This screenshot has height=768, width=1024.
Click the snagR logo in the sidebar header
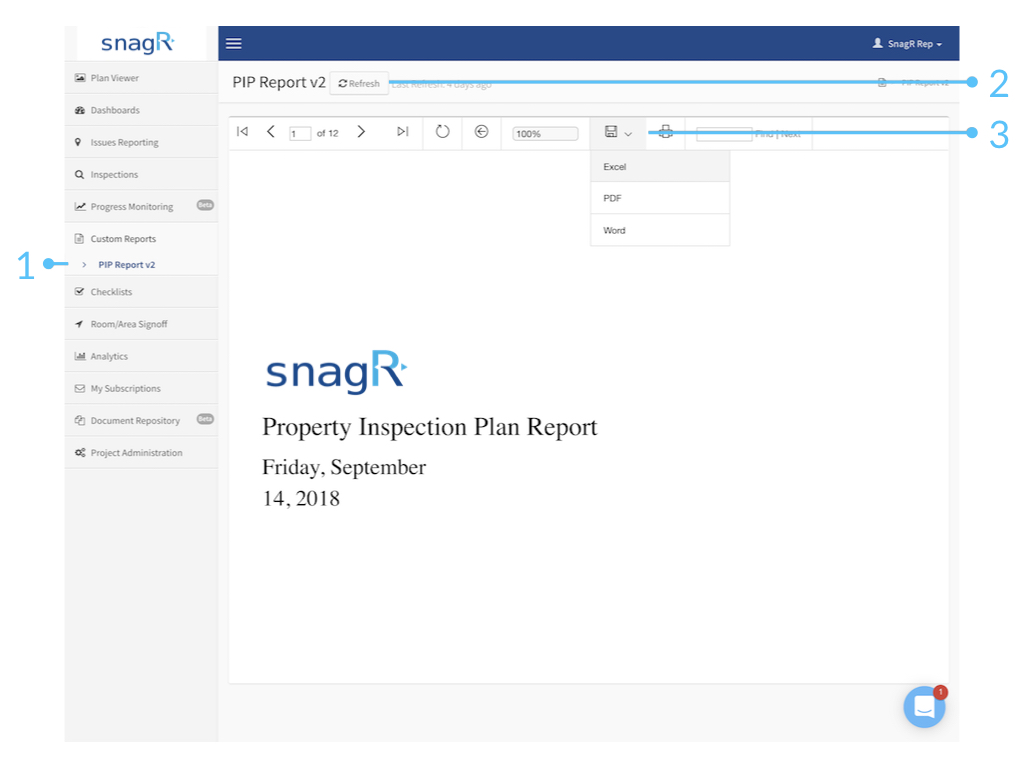tap(137, 43)
